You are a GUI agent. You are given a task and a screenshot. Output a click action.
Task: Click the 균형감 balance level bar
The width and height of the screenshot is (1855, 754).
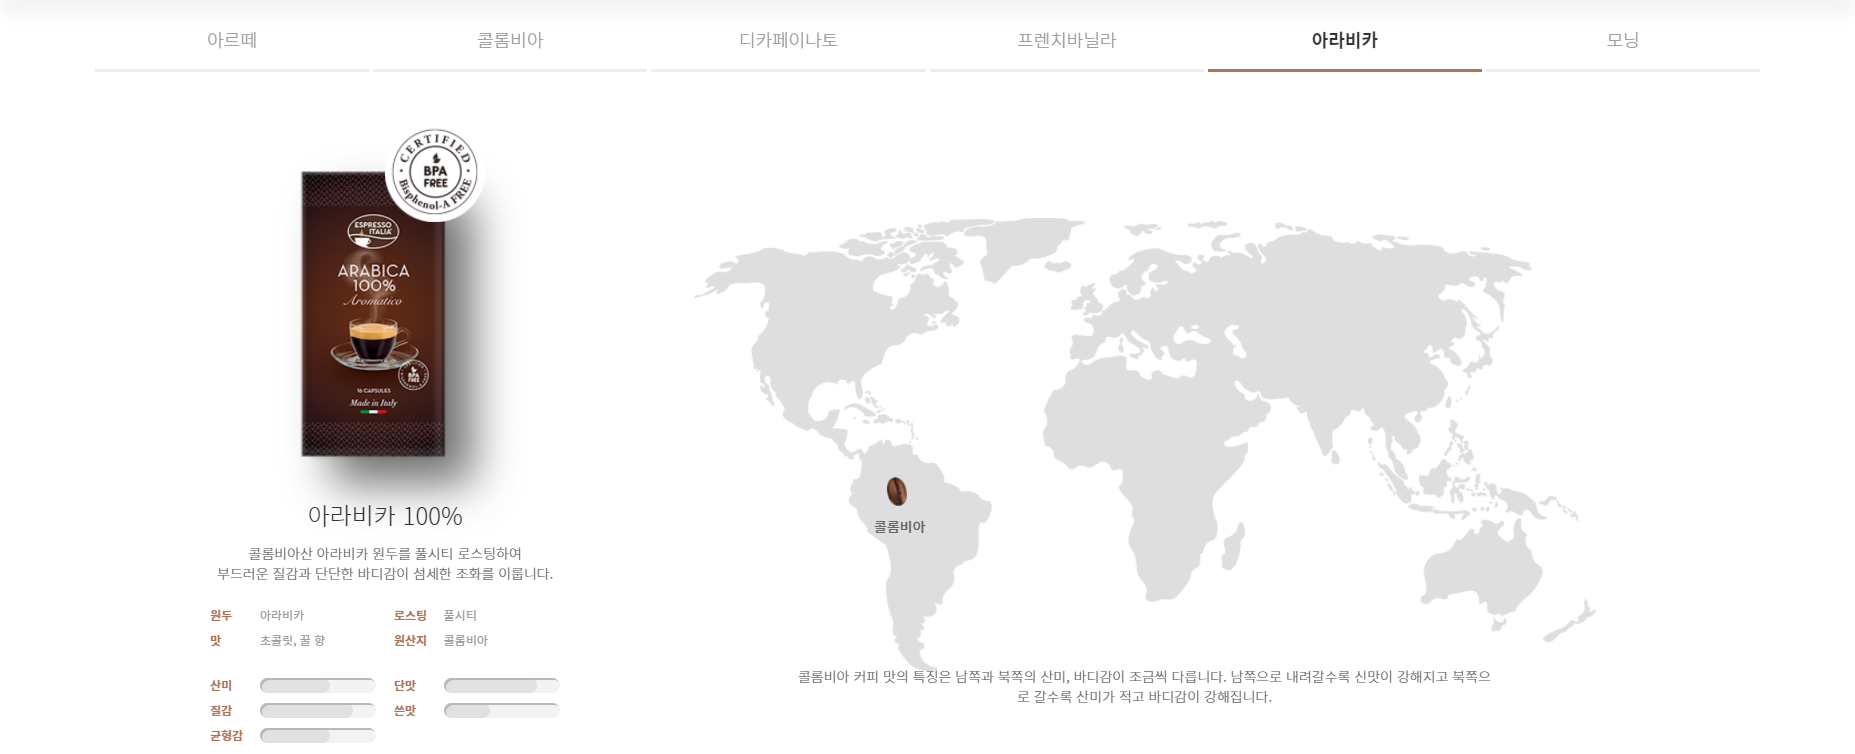tap(317, 735)
